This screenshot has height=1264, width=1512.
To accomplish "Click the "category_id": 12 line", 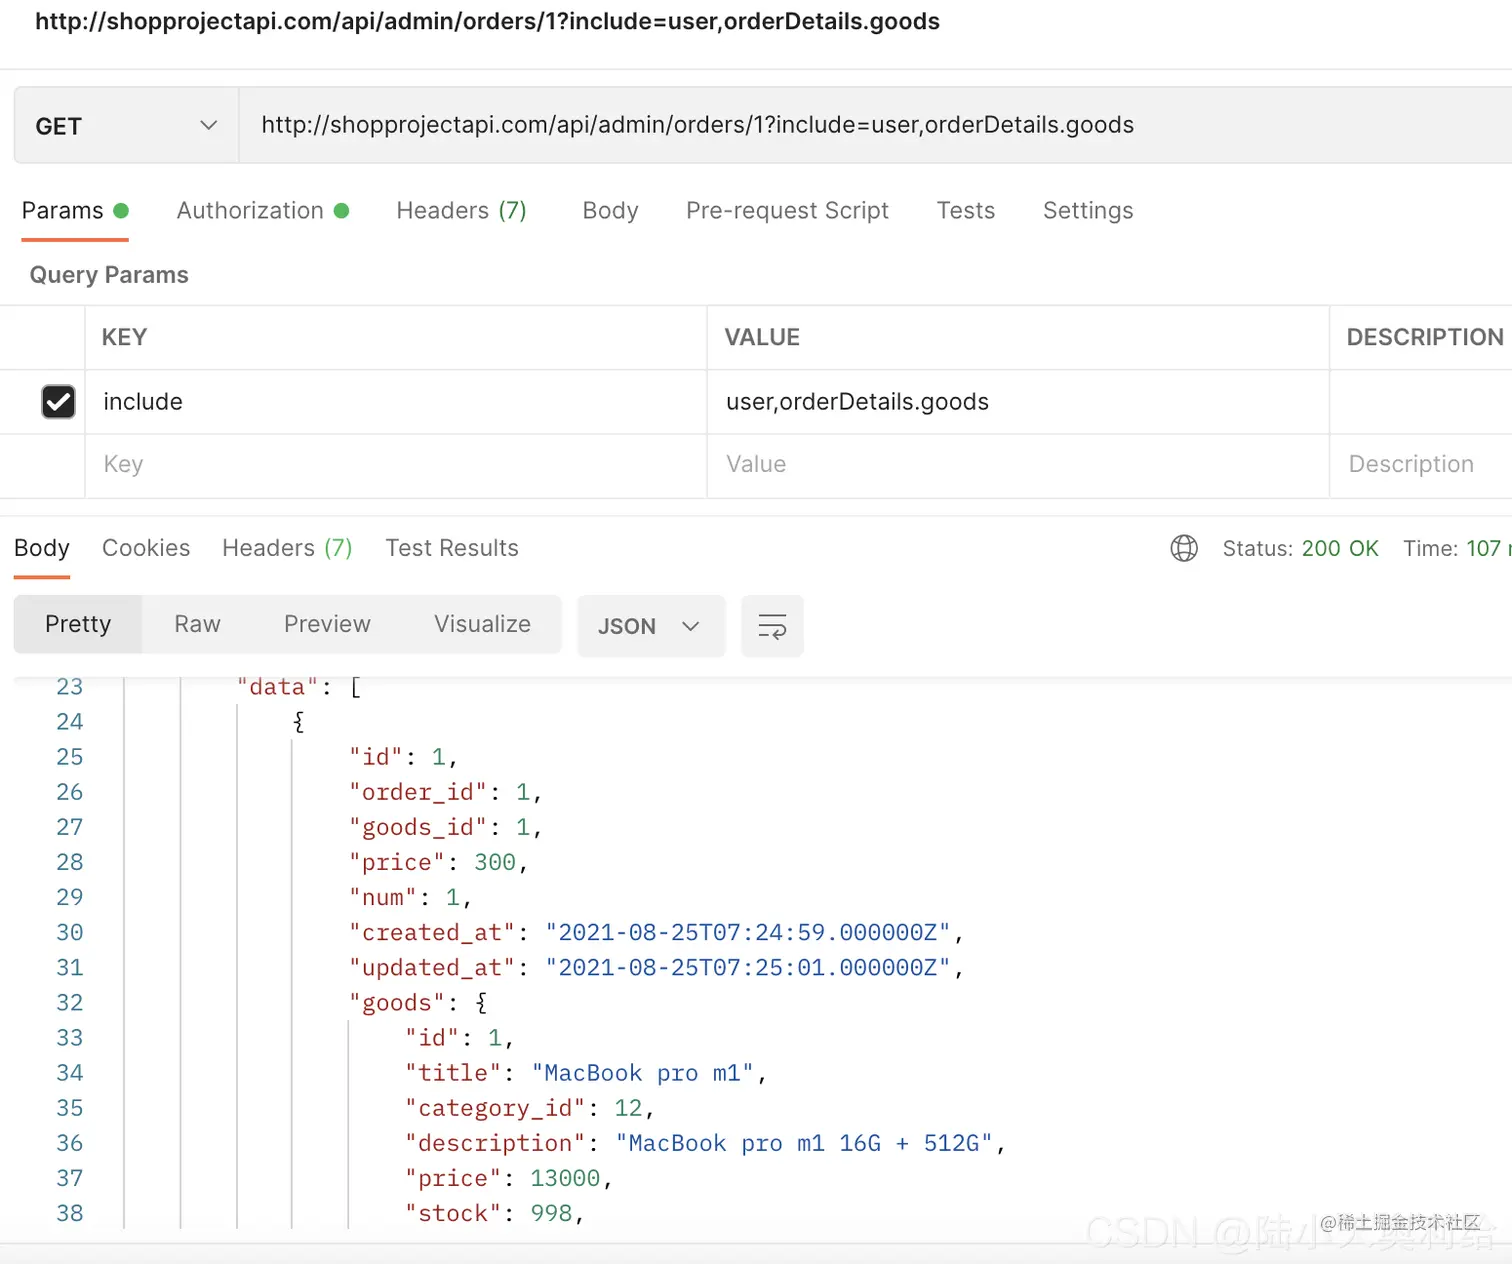I will tap(530, 1108).
